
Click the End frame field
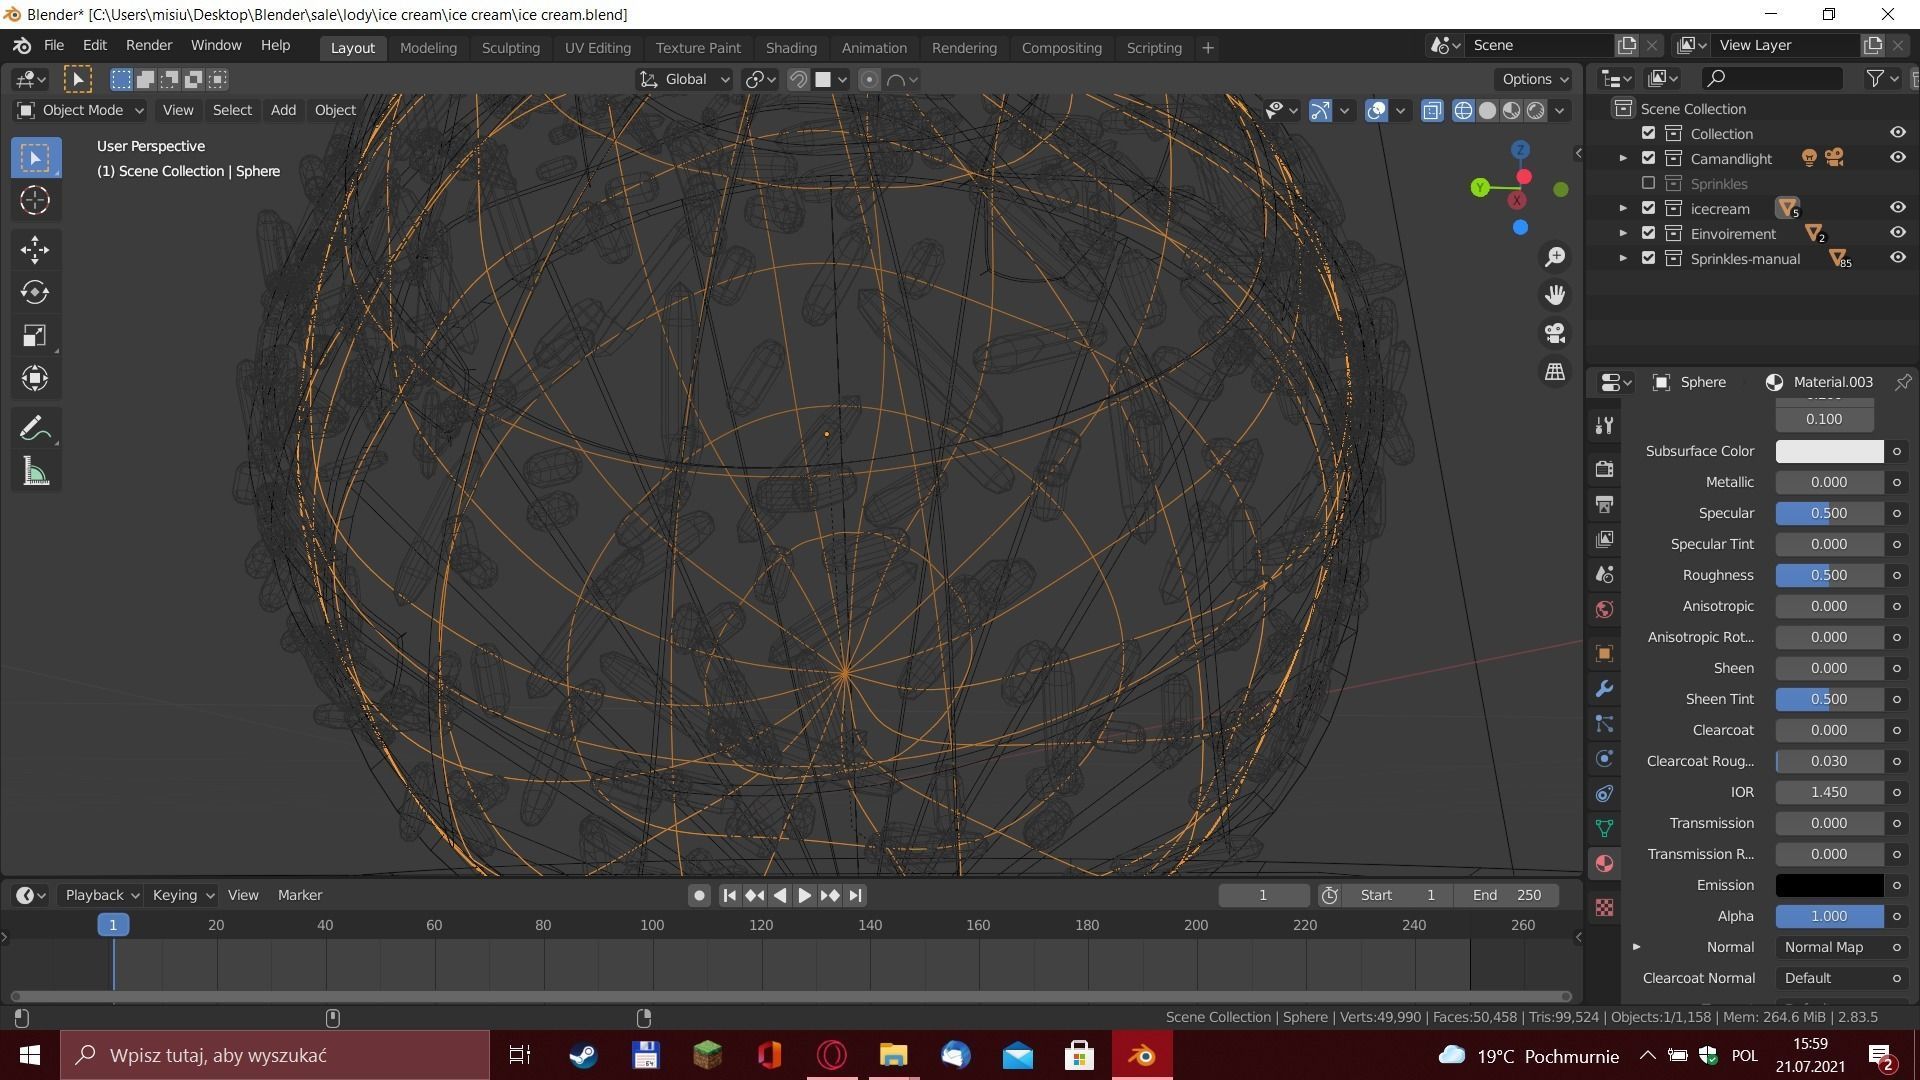point(1506,895)
